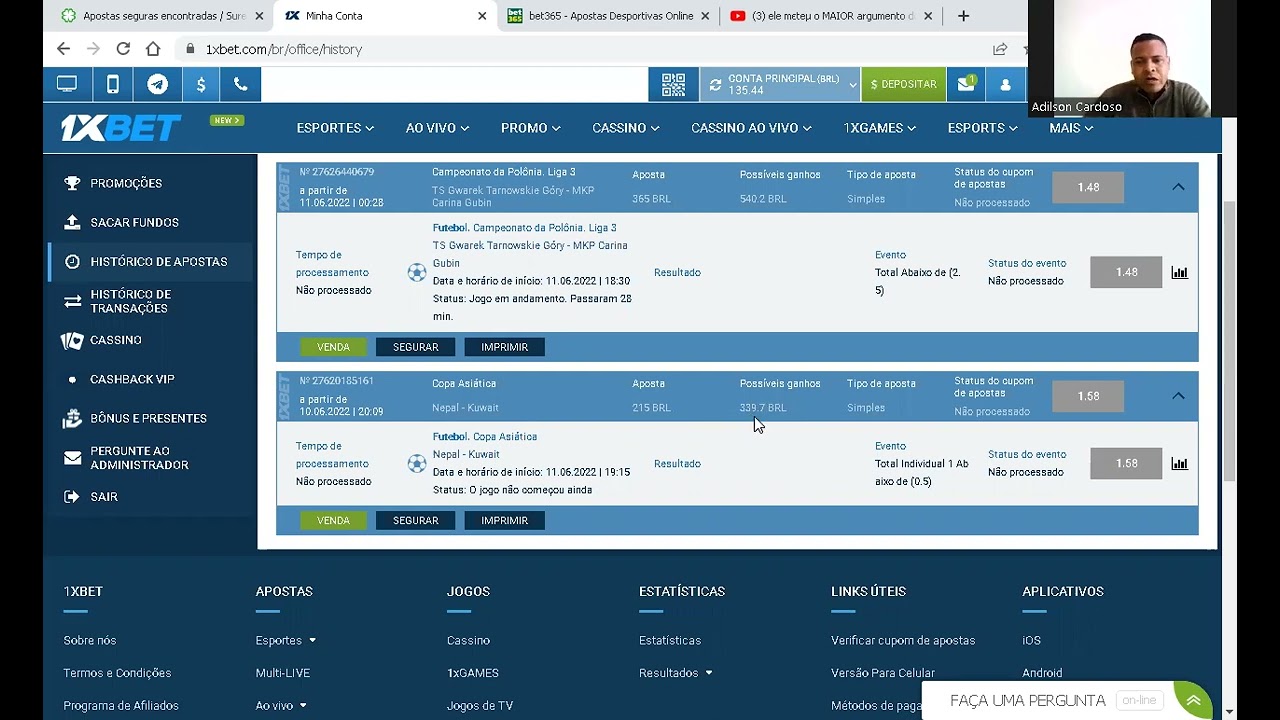Click the 1XBET logo

pos(120,128)
